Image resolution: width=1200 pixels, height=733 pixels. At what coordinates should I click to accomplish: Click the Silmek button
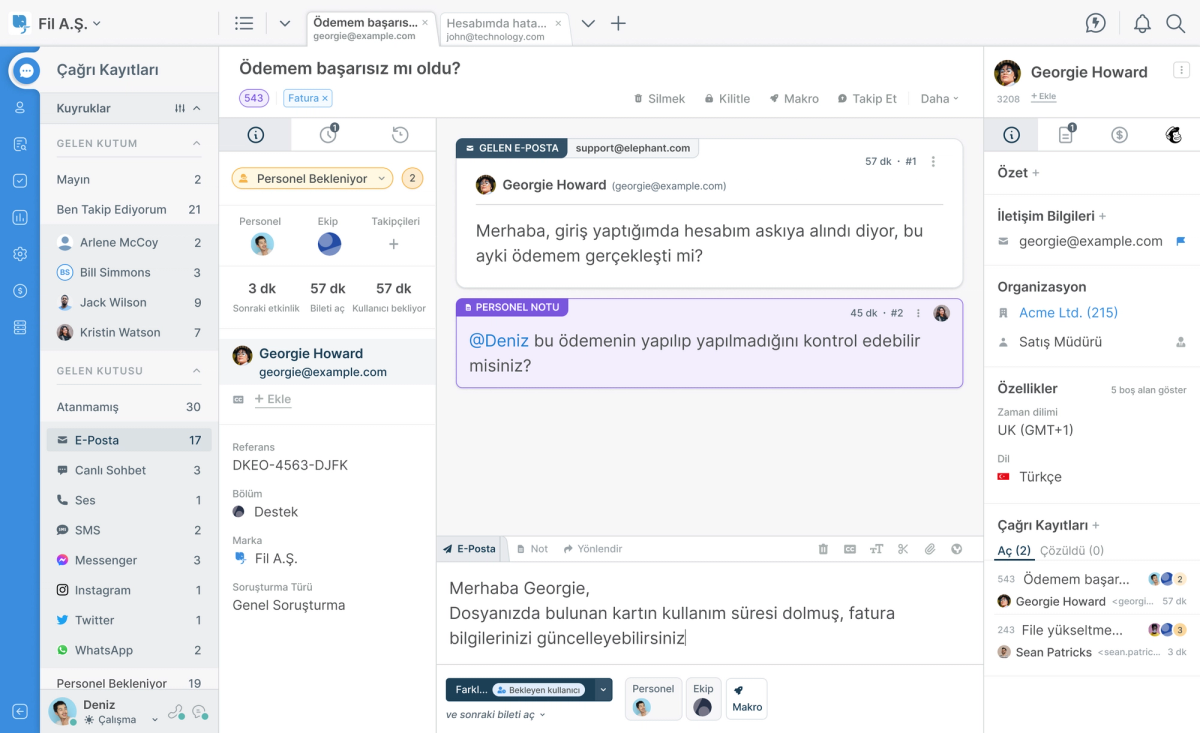tap(660, 98)
